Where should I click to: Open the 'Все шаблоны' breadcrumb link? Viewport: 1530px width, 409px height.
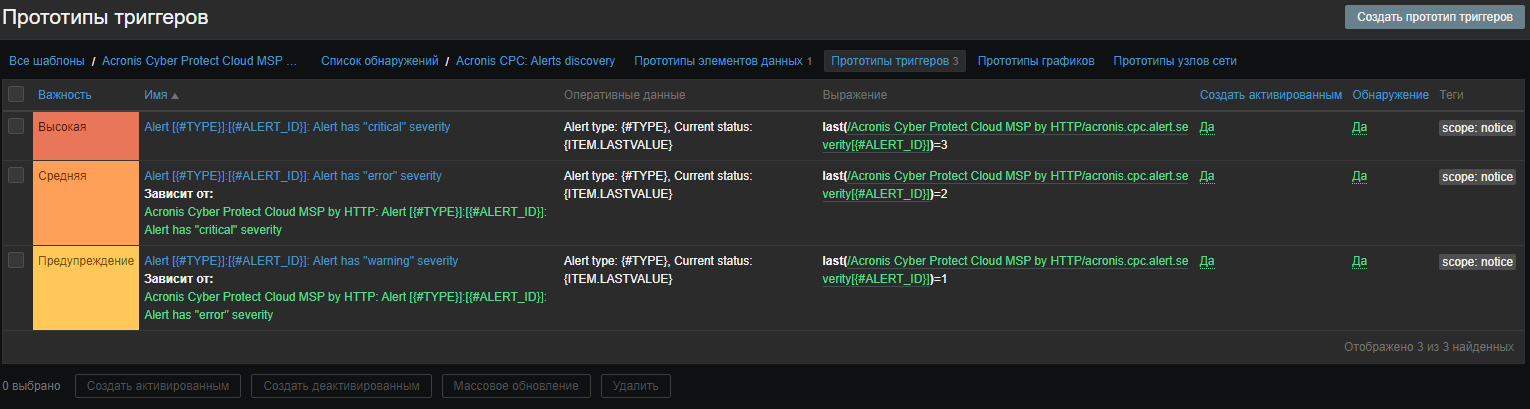tap(47, 61)
